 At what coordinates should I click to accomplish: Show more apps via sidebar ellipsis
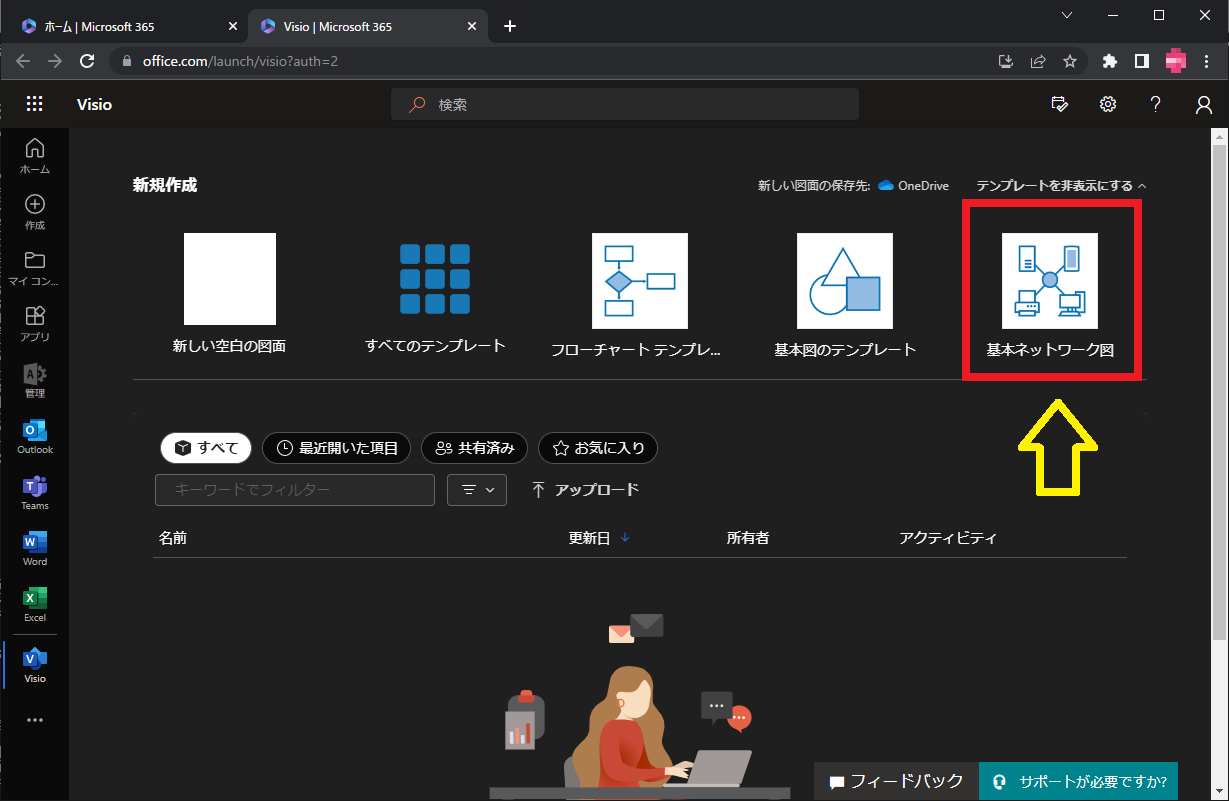(35, 720)
